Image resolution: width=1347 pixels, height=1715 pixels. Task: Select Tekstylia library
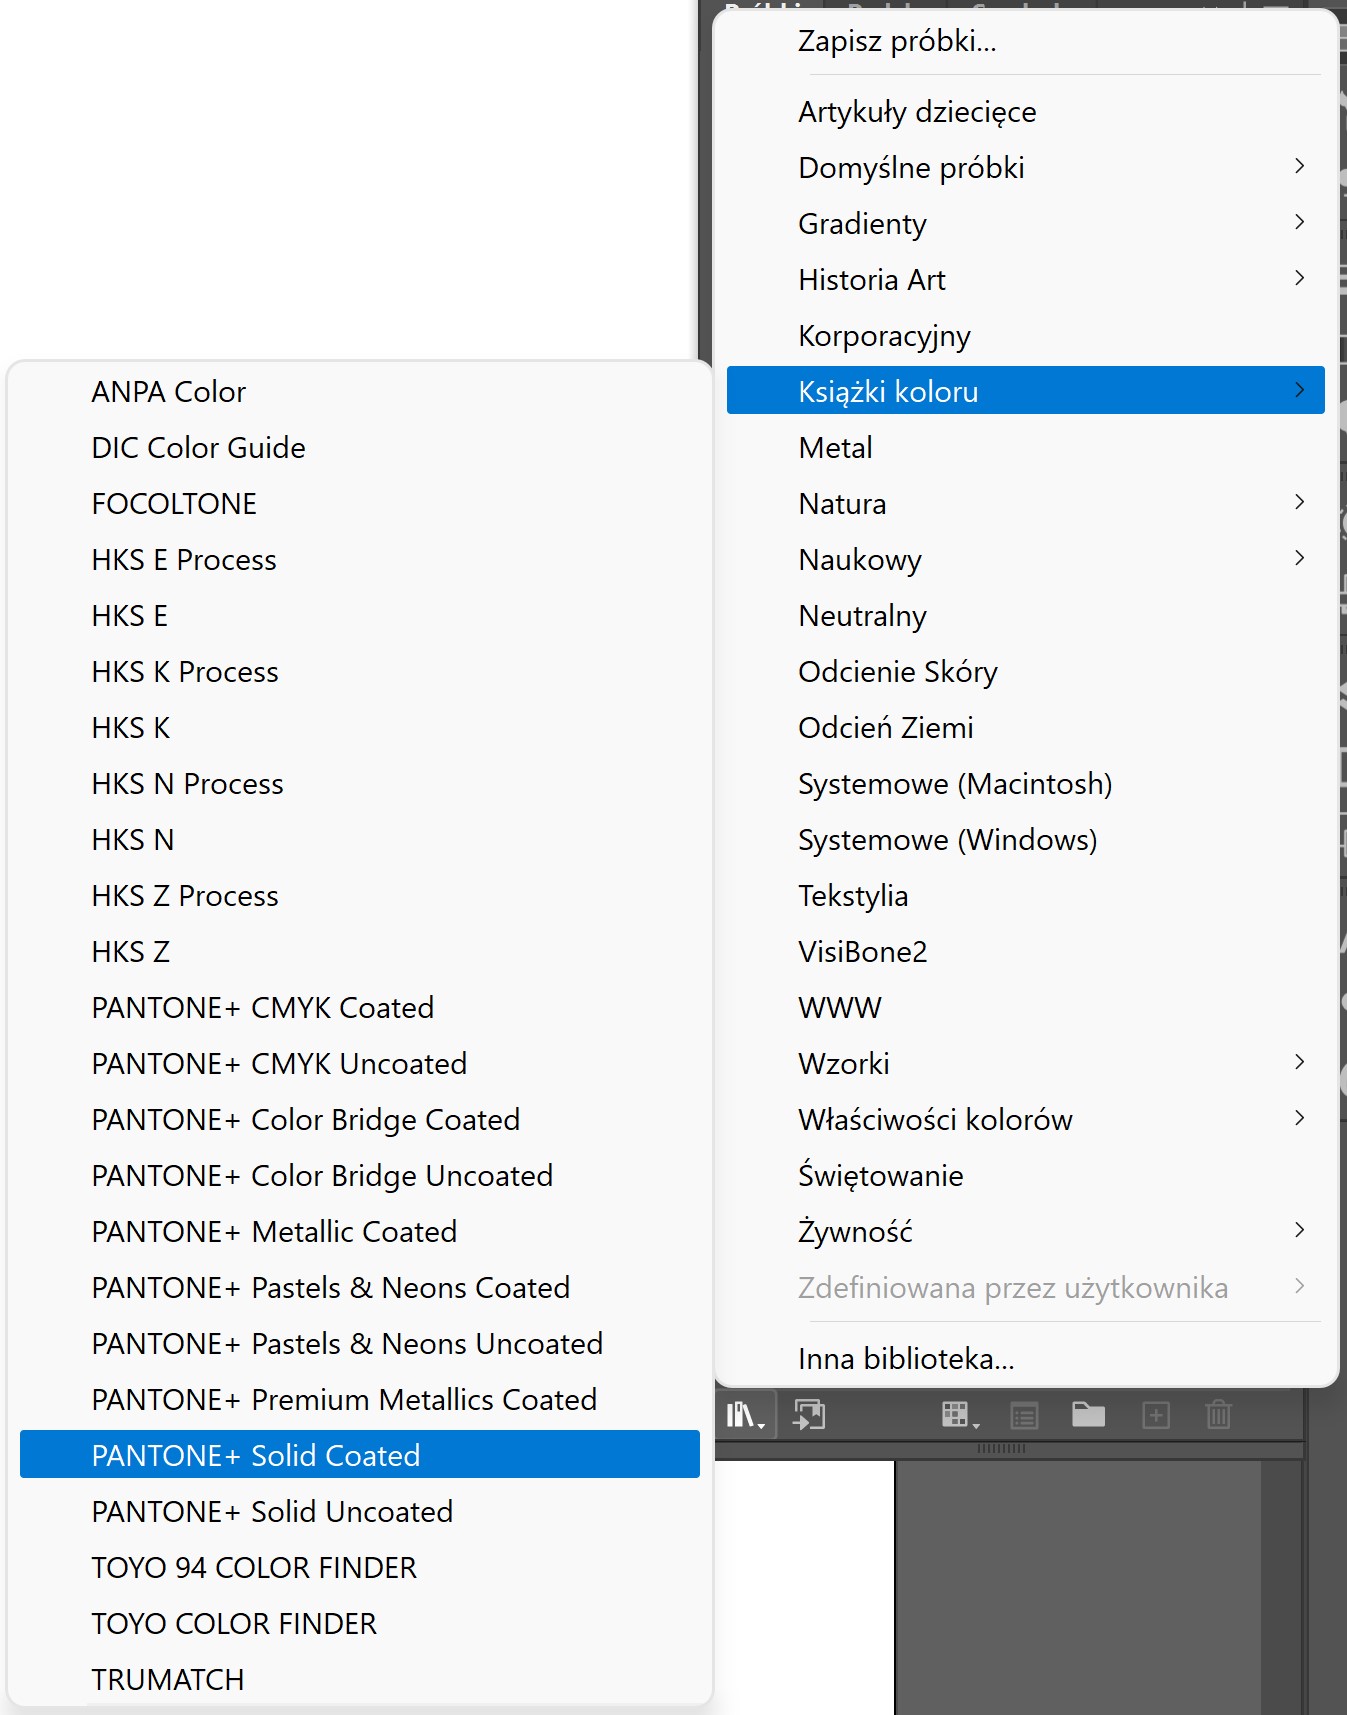coord(1025,896)
